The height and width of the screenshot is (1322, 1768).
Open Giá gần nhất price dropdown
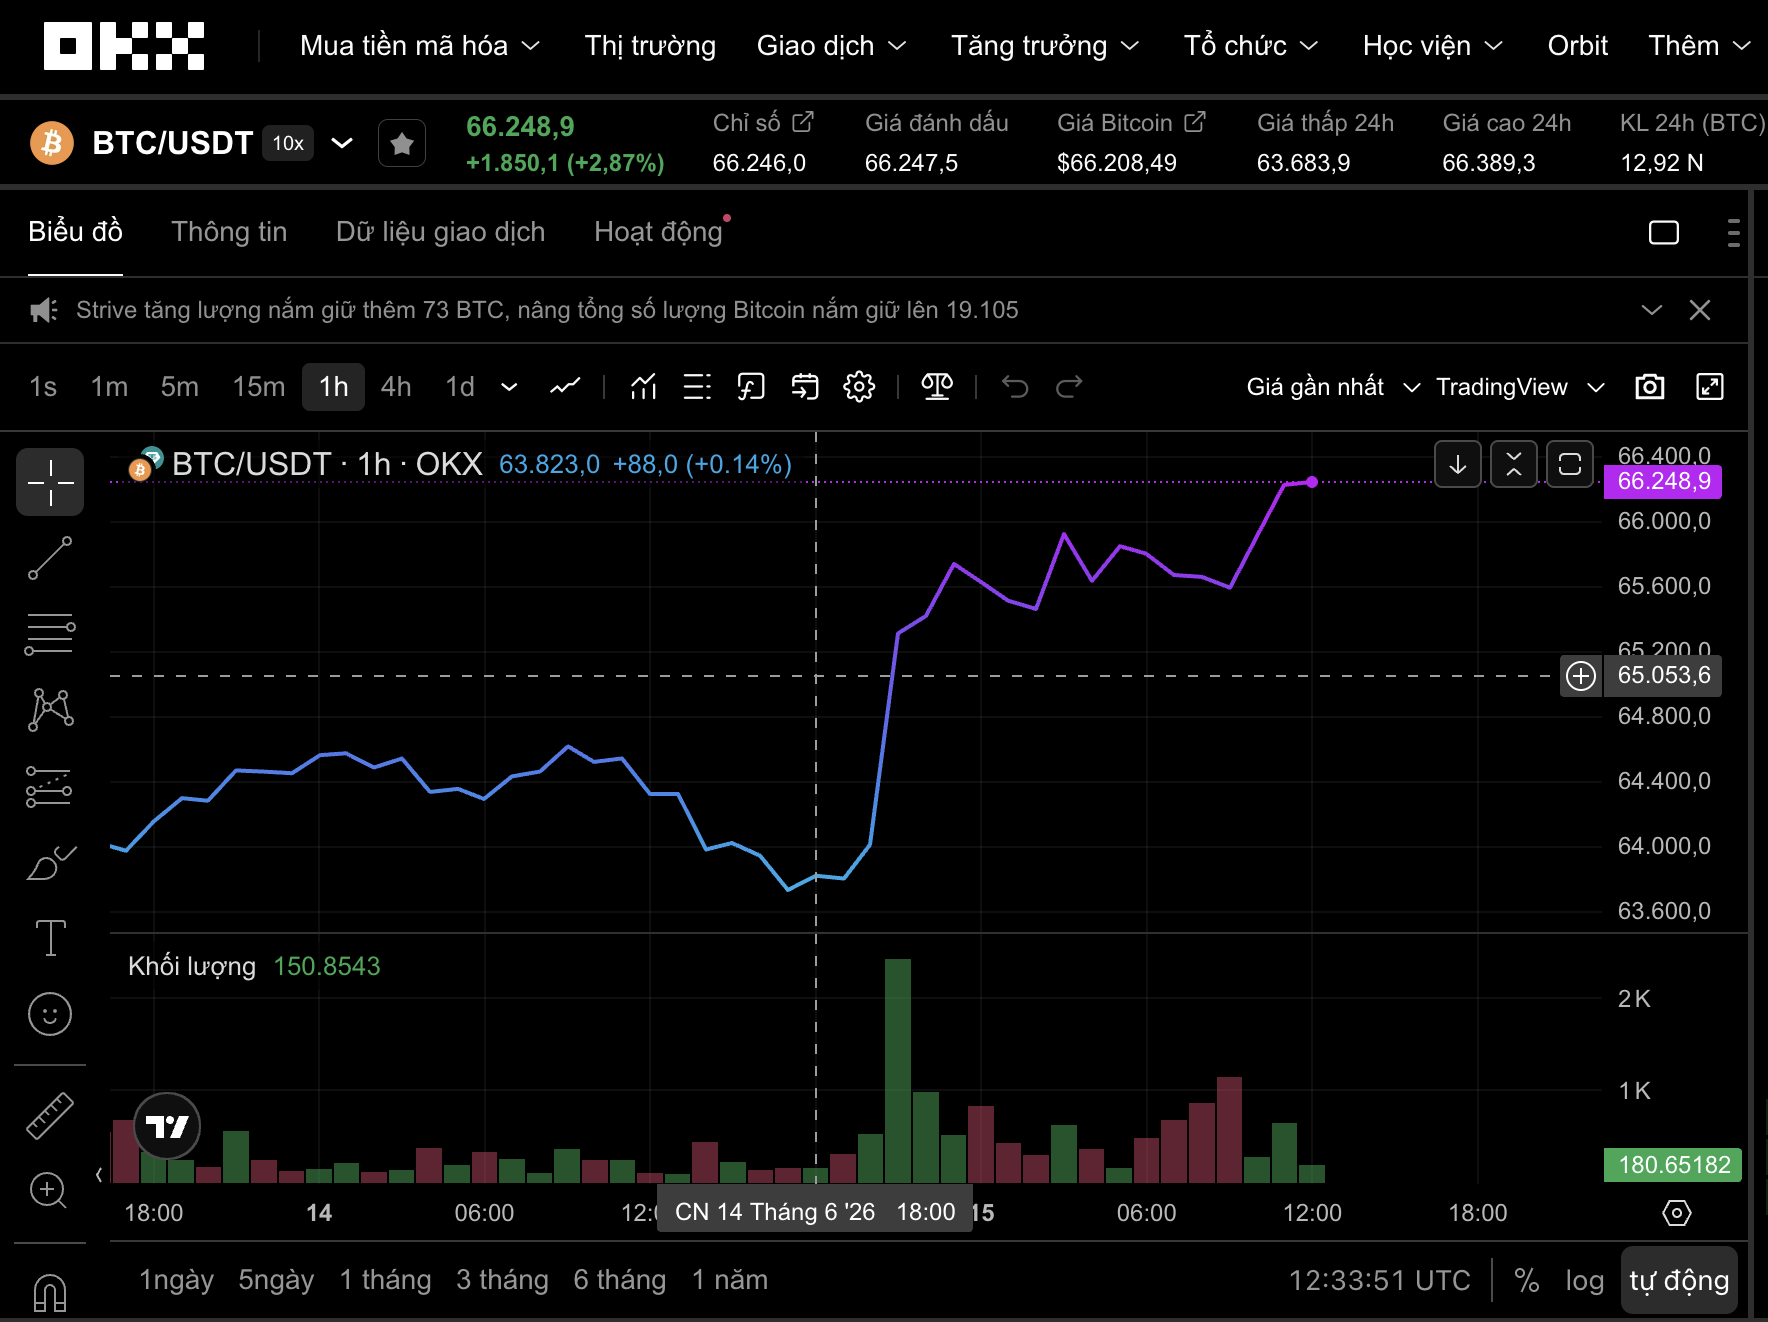tap(1333, 387)
